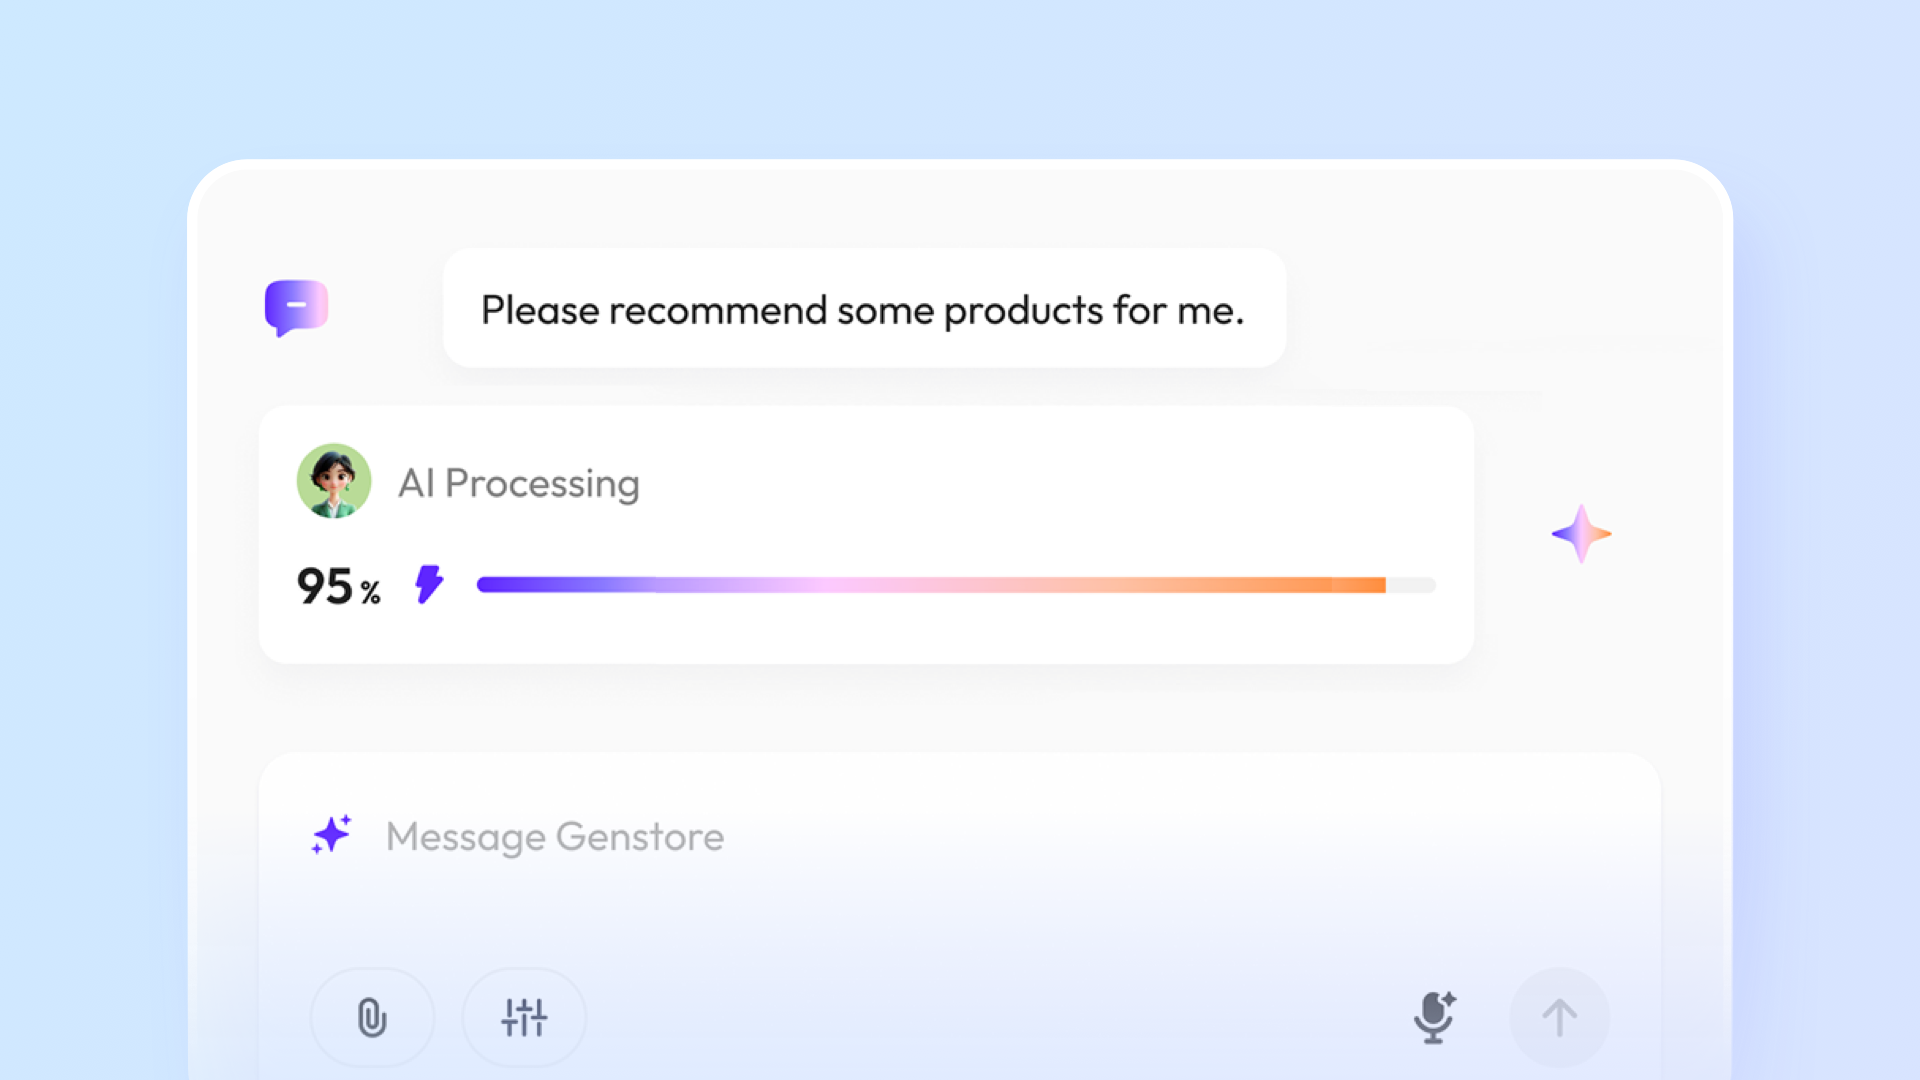The width and height of the screenshot is (1920, 1080).
Task: Click the "AI Processing" label
Action: pos(518,483)
